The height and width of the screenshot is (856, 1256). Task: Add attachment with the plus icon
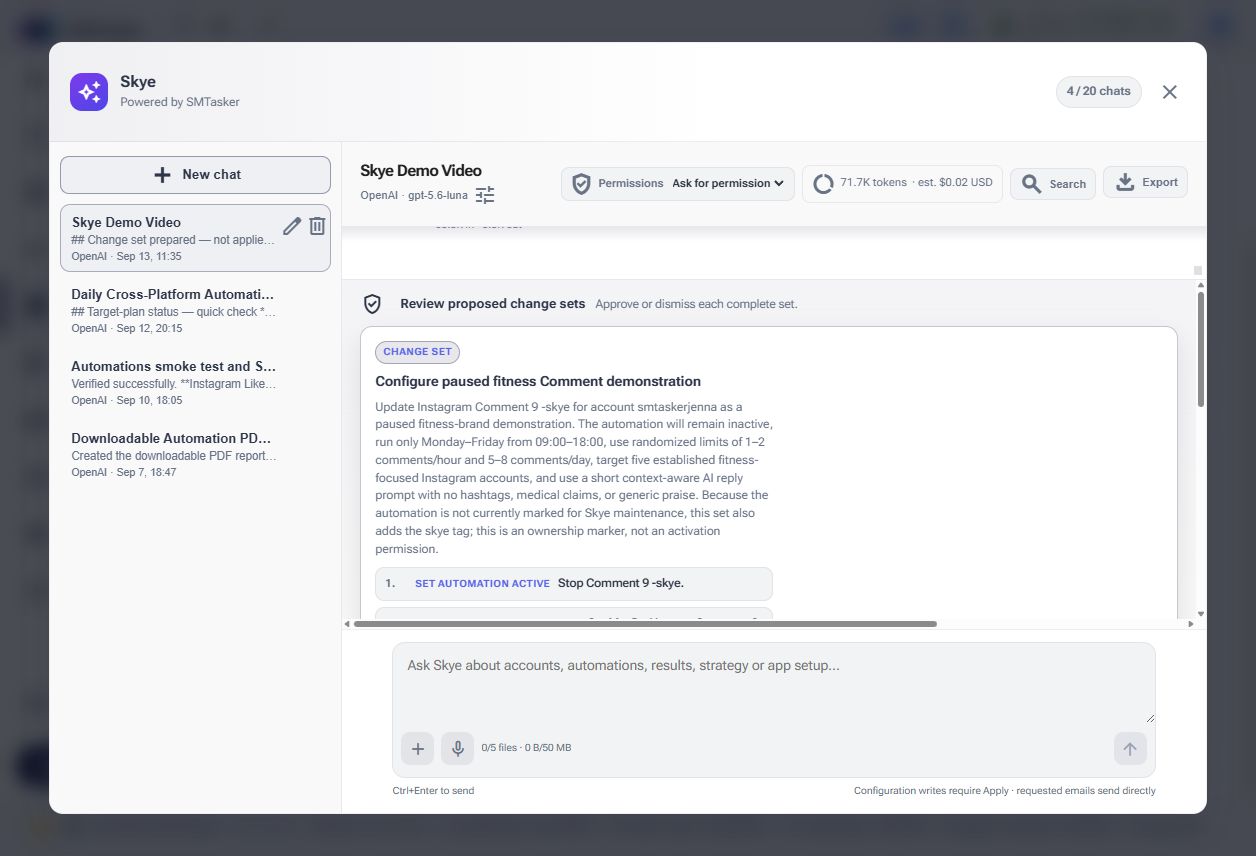pos(418,748)
